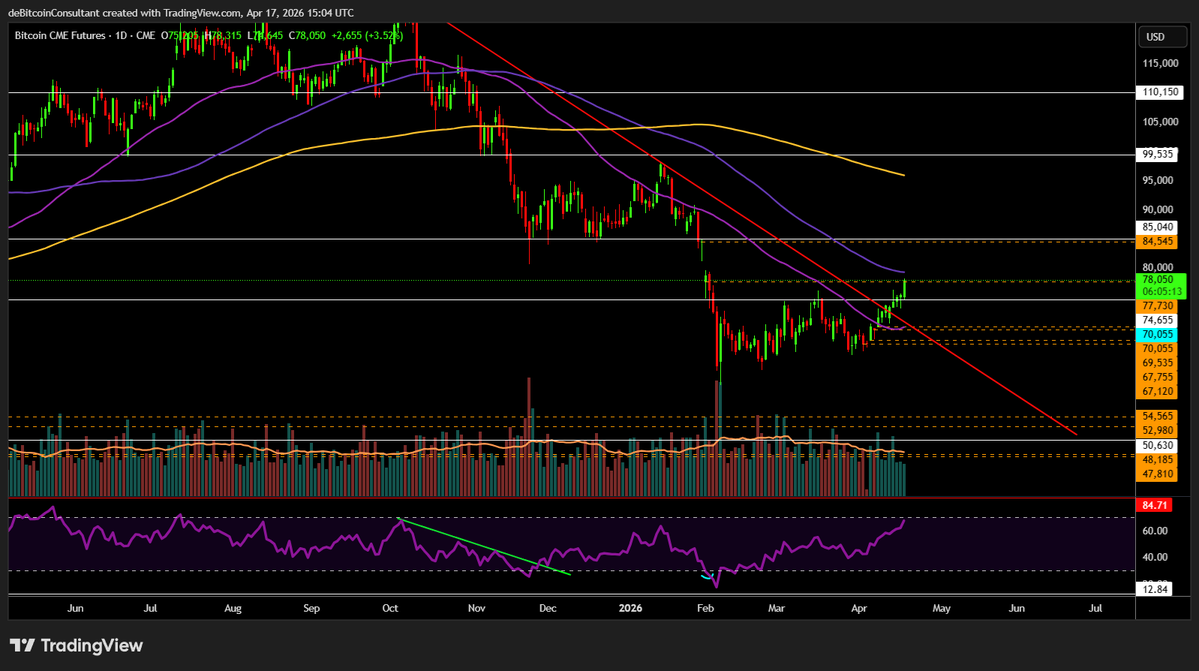Viewport: 1199px width, 671px height.
Task: Click the Feb label on time axis
Action: point(705,608)
